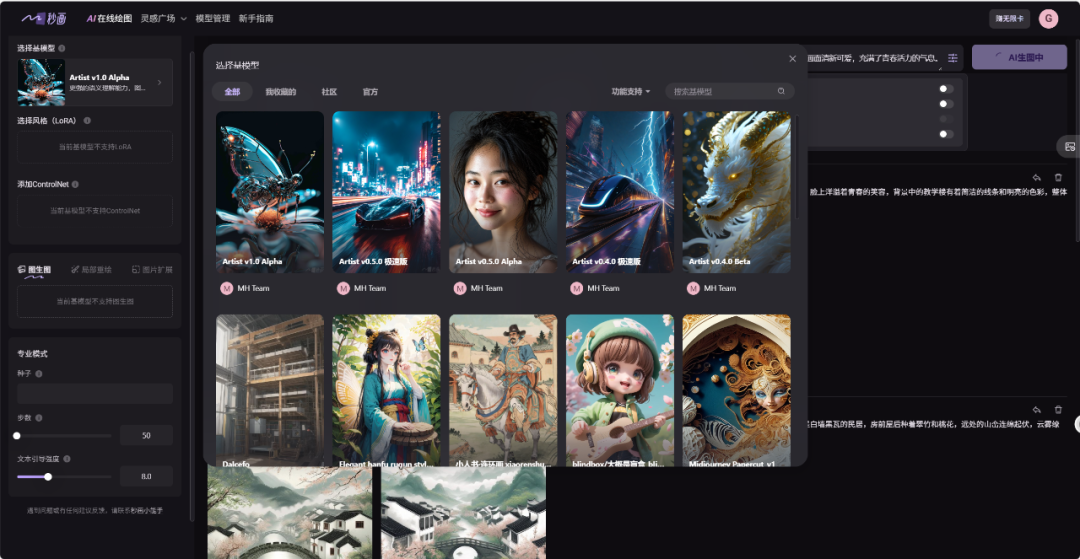Click reuse arrow icon on the first generation record
1080x559 pixels.
pyautogui.click(x=1037, y=178)
